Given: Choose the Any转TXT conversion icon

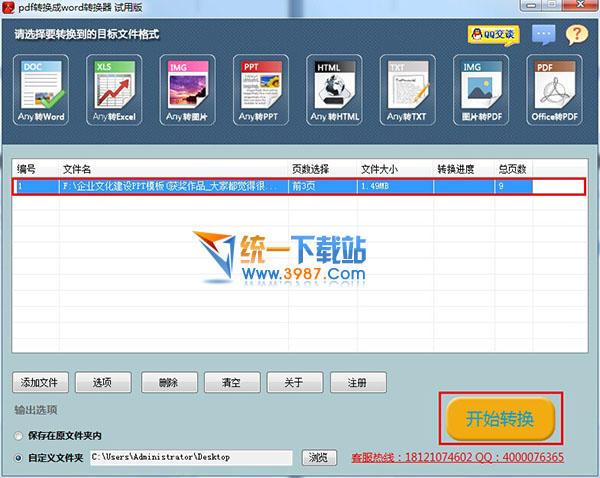Looking at the screenshot, I should 407,88.
